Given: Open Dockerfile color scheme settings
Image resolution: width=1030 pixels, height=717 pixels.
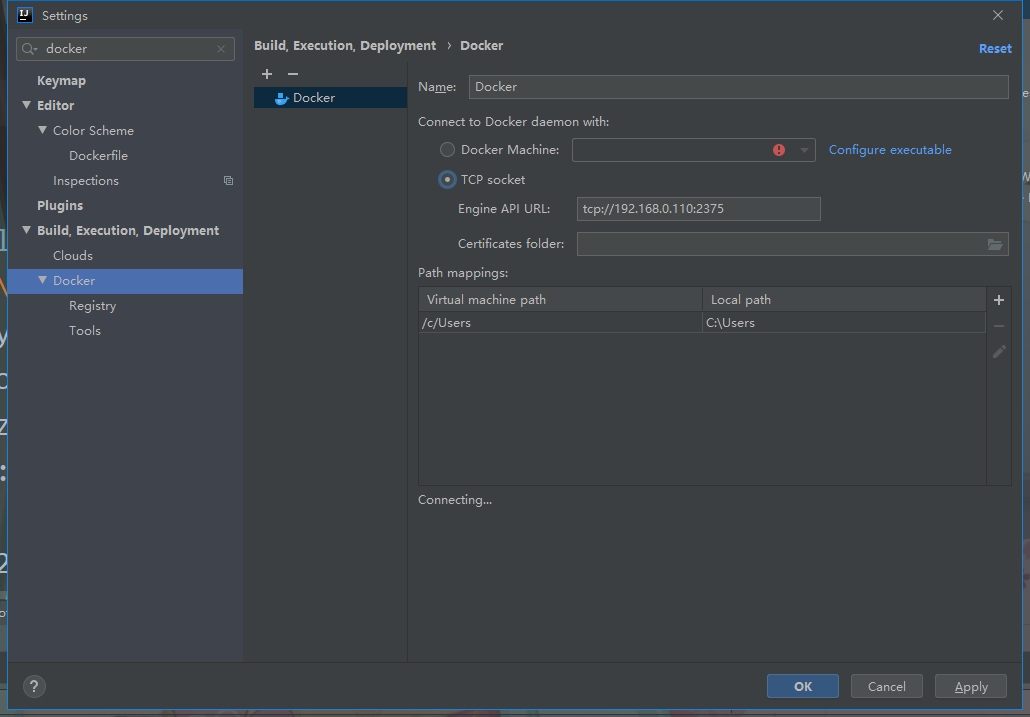Looking at the screenshot, I should (x=99, y=156).
